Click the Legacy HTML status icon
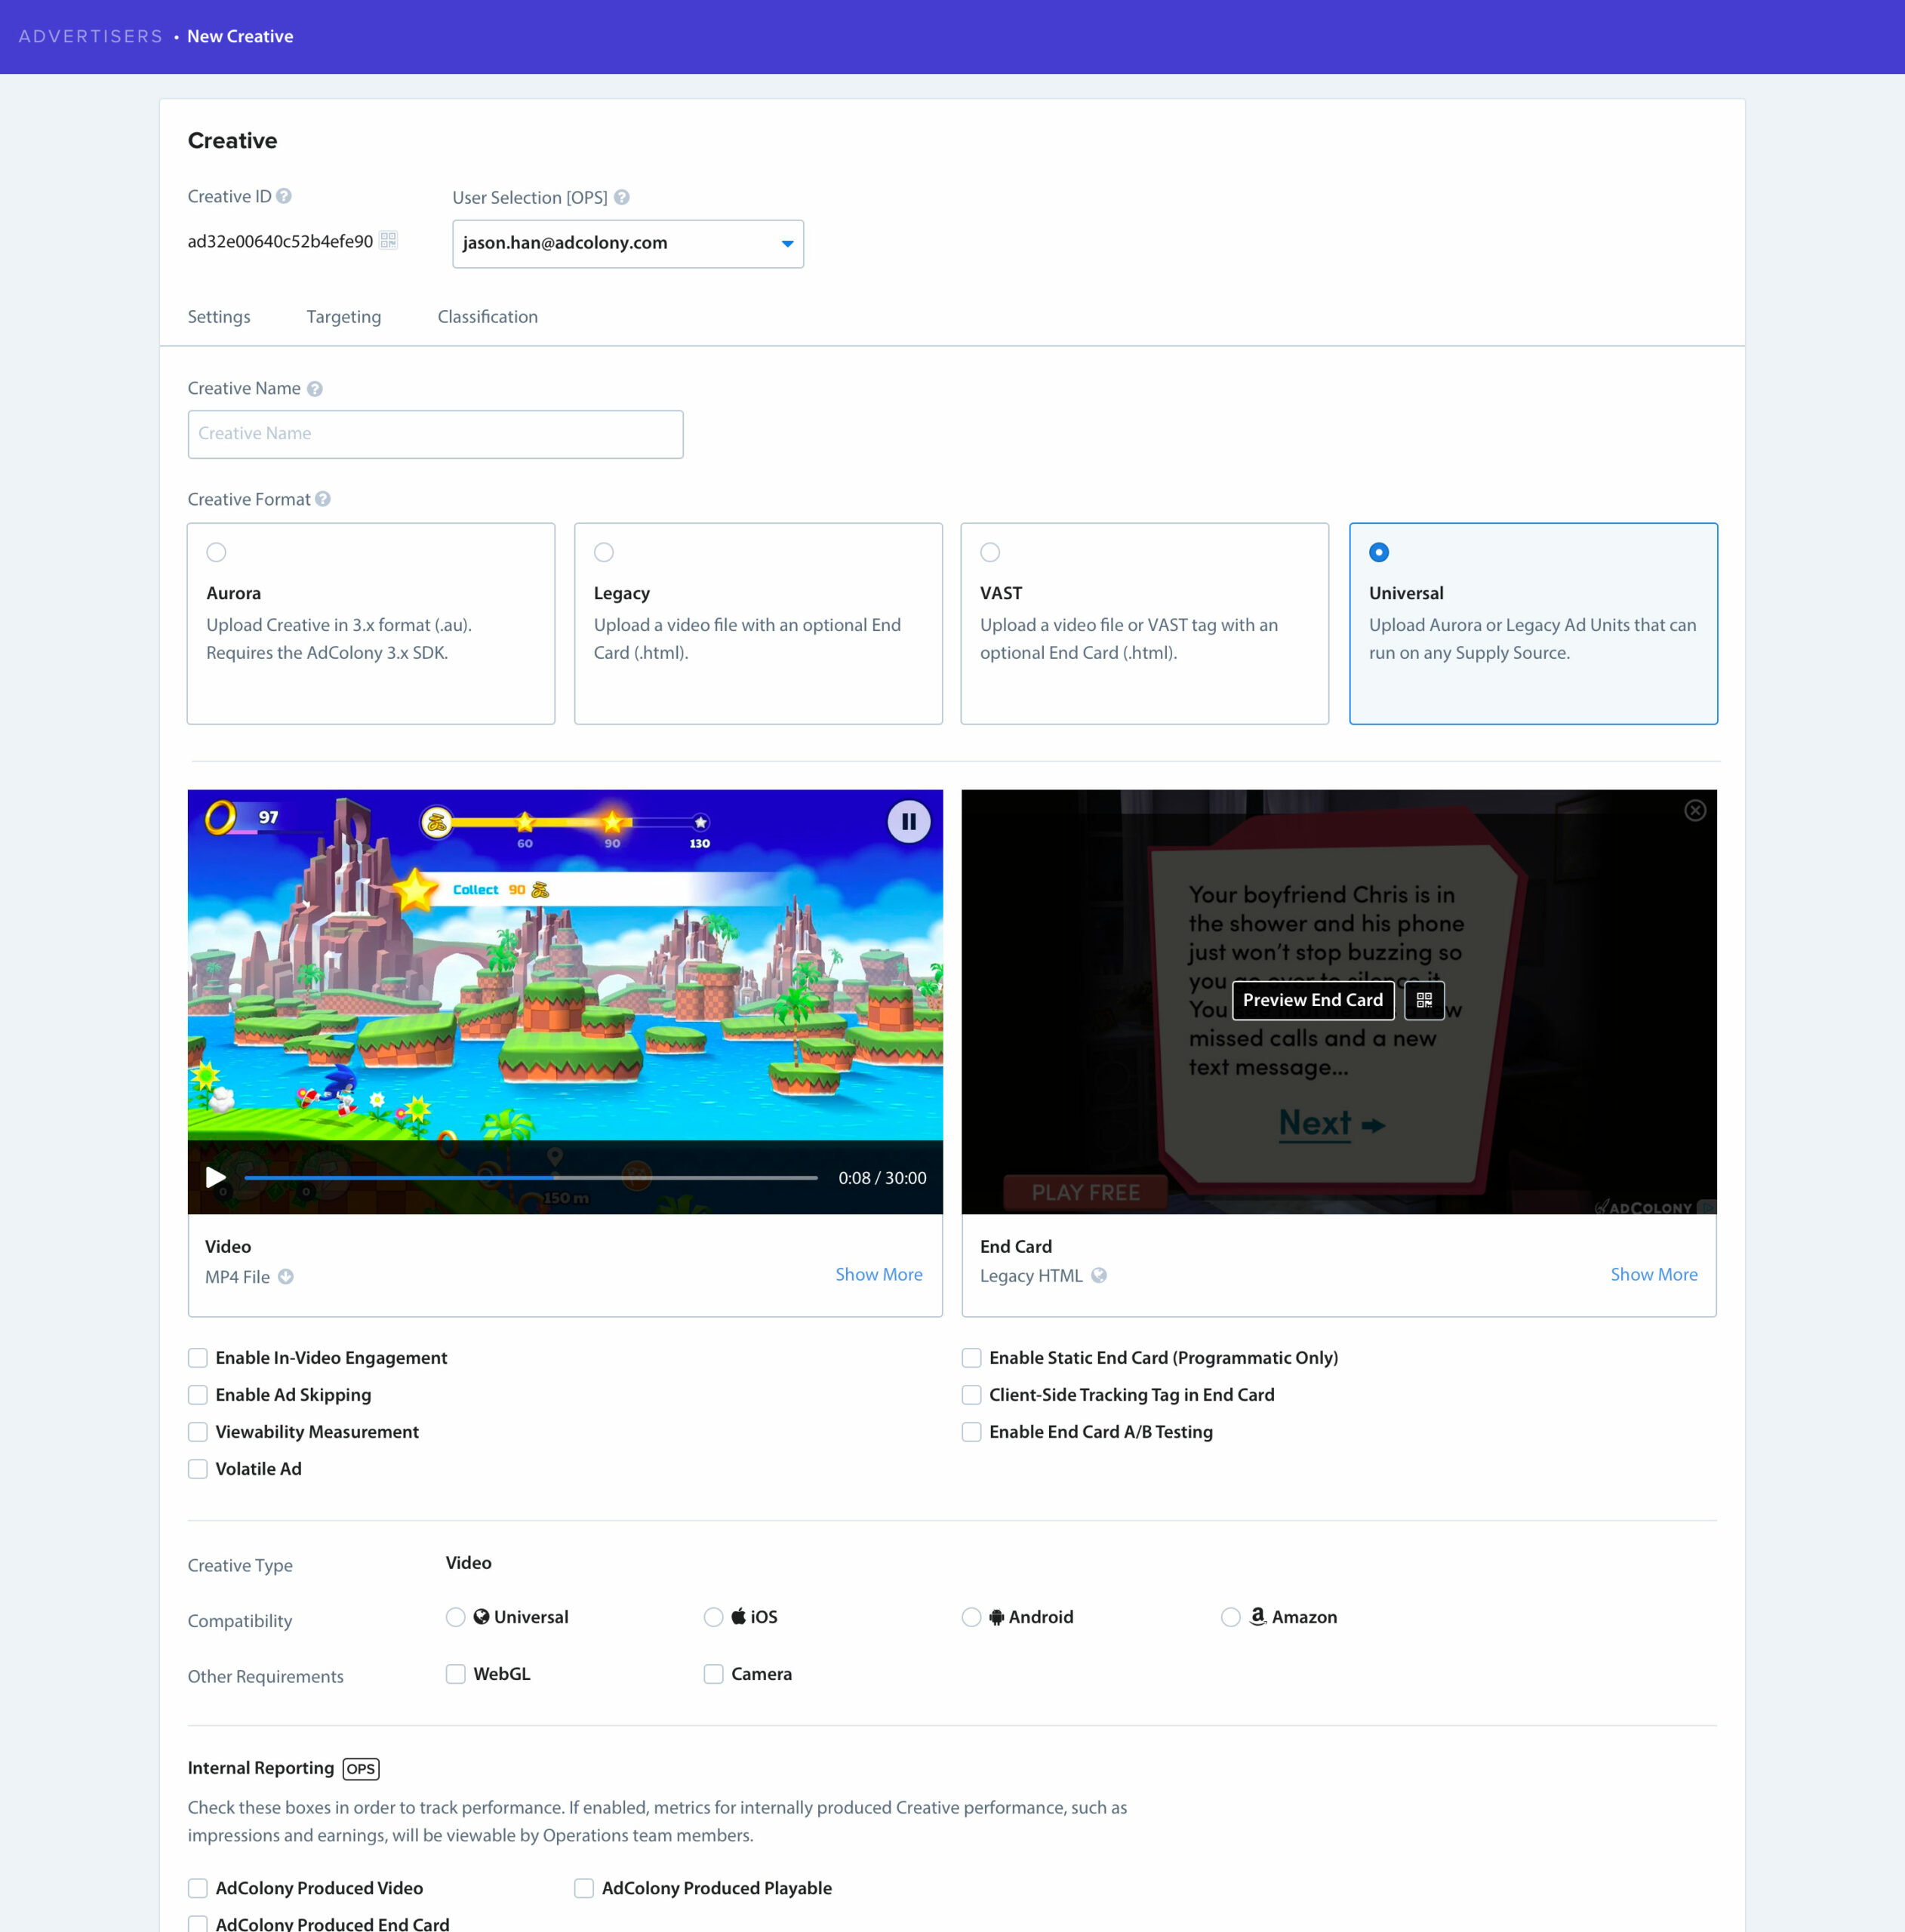1905x1932 pixels. pyautogui.click(x=1099, y=1275)
